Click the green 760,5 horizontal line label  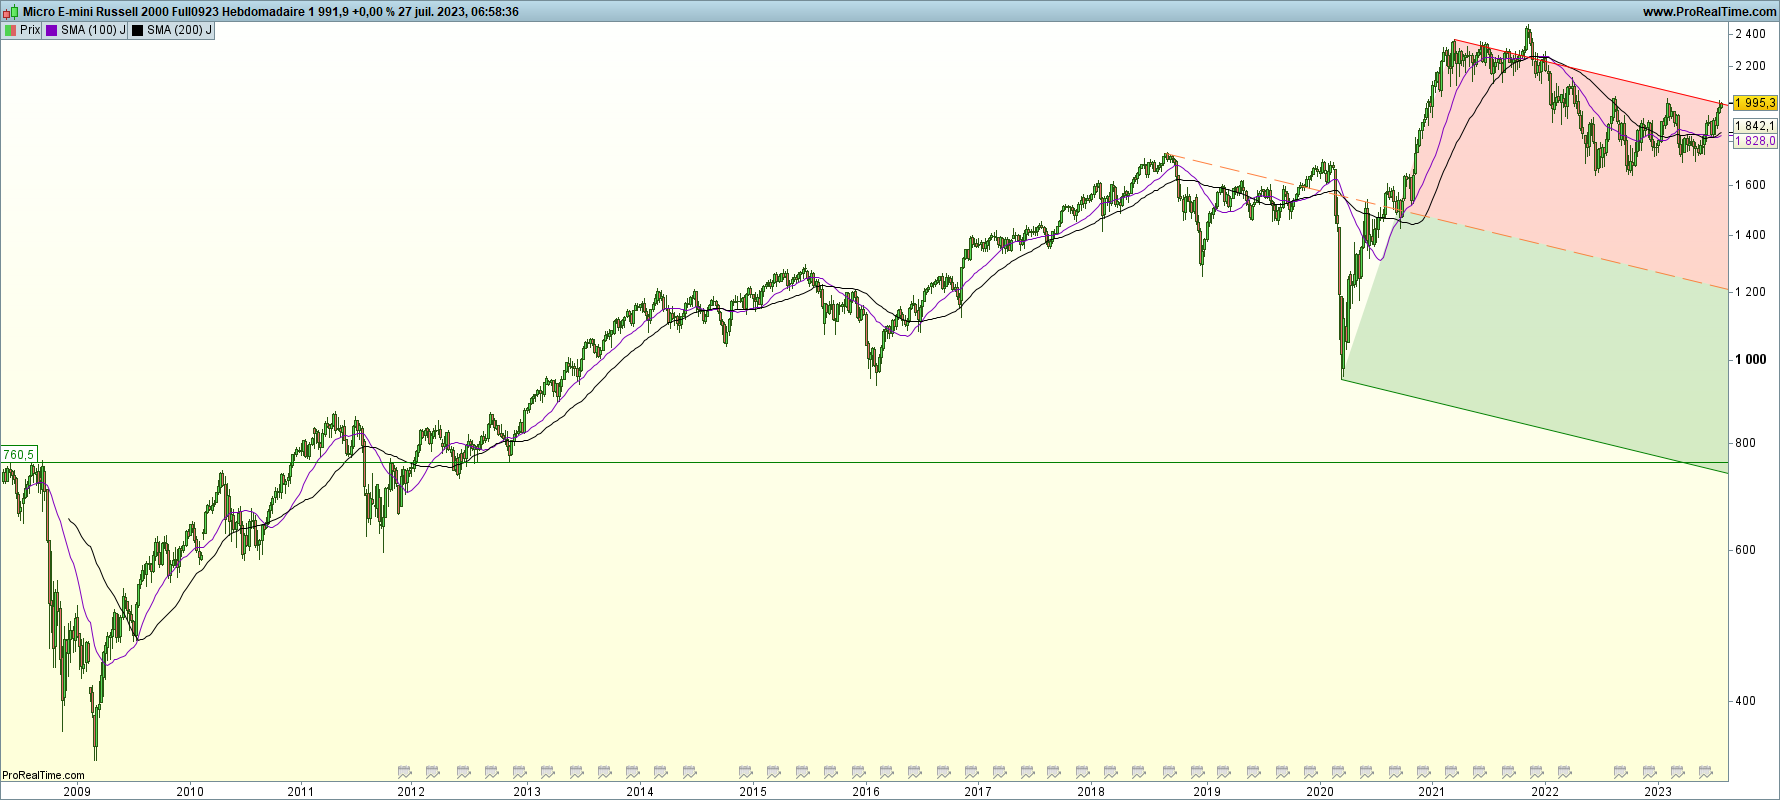[x=19, y=455]
